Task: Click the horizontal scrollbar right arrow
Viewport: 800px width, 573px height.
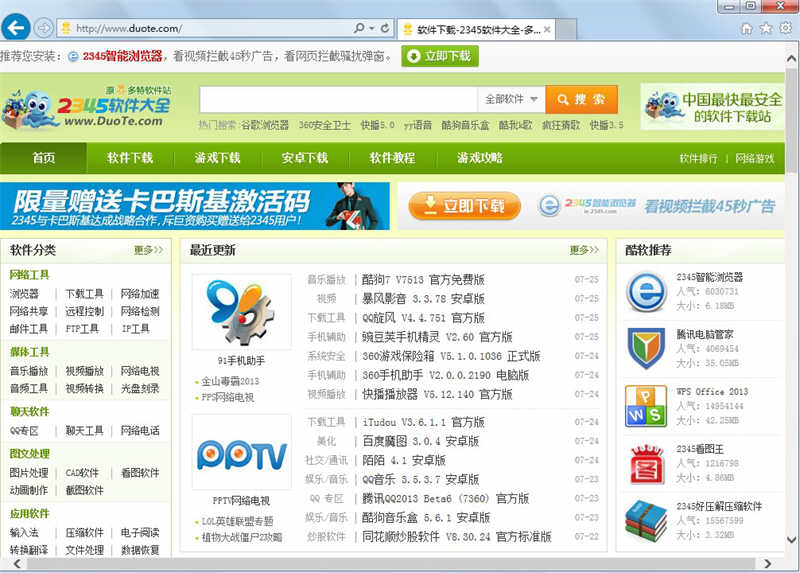Action: 767,563
